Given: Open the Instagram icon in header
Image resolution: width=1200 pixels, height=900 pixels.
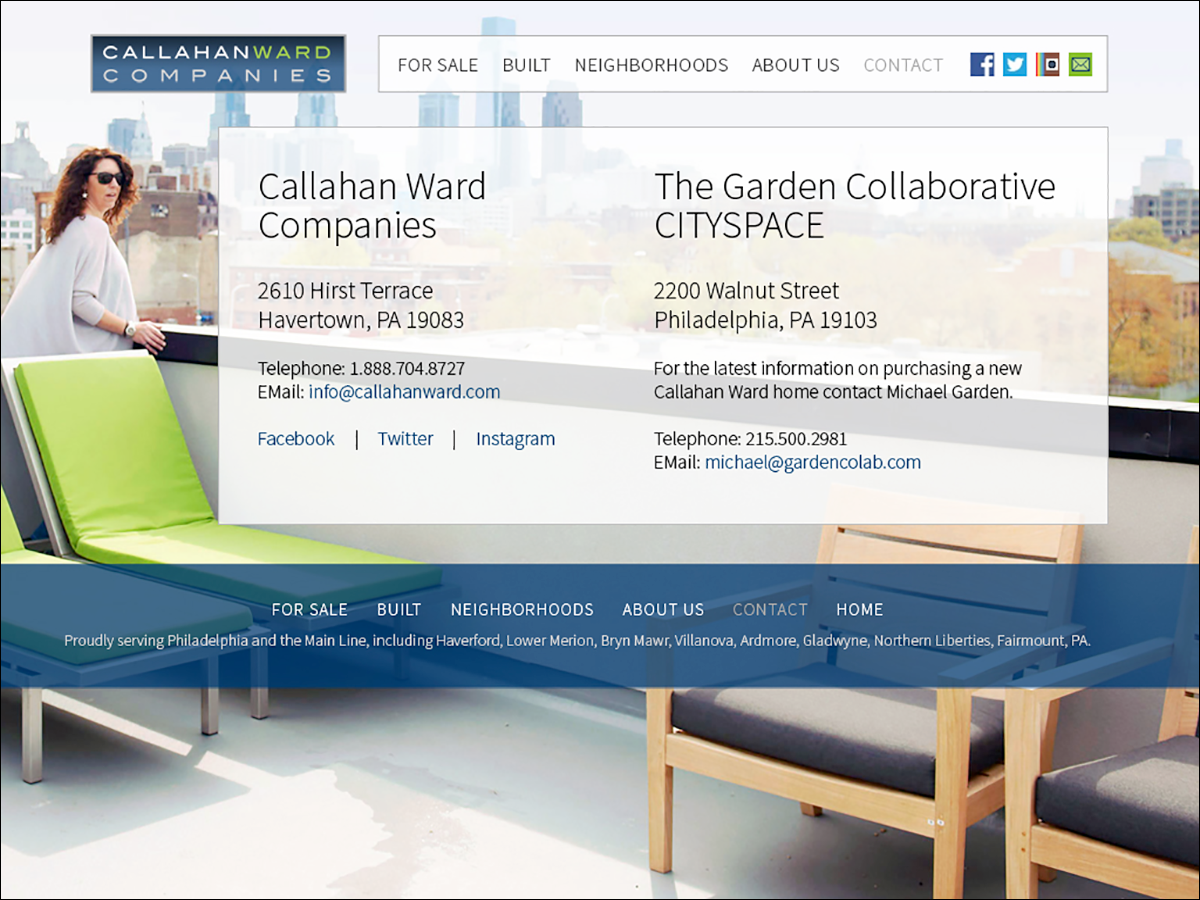Looking at the screenshot, I should [1047, 65].
